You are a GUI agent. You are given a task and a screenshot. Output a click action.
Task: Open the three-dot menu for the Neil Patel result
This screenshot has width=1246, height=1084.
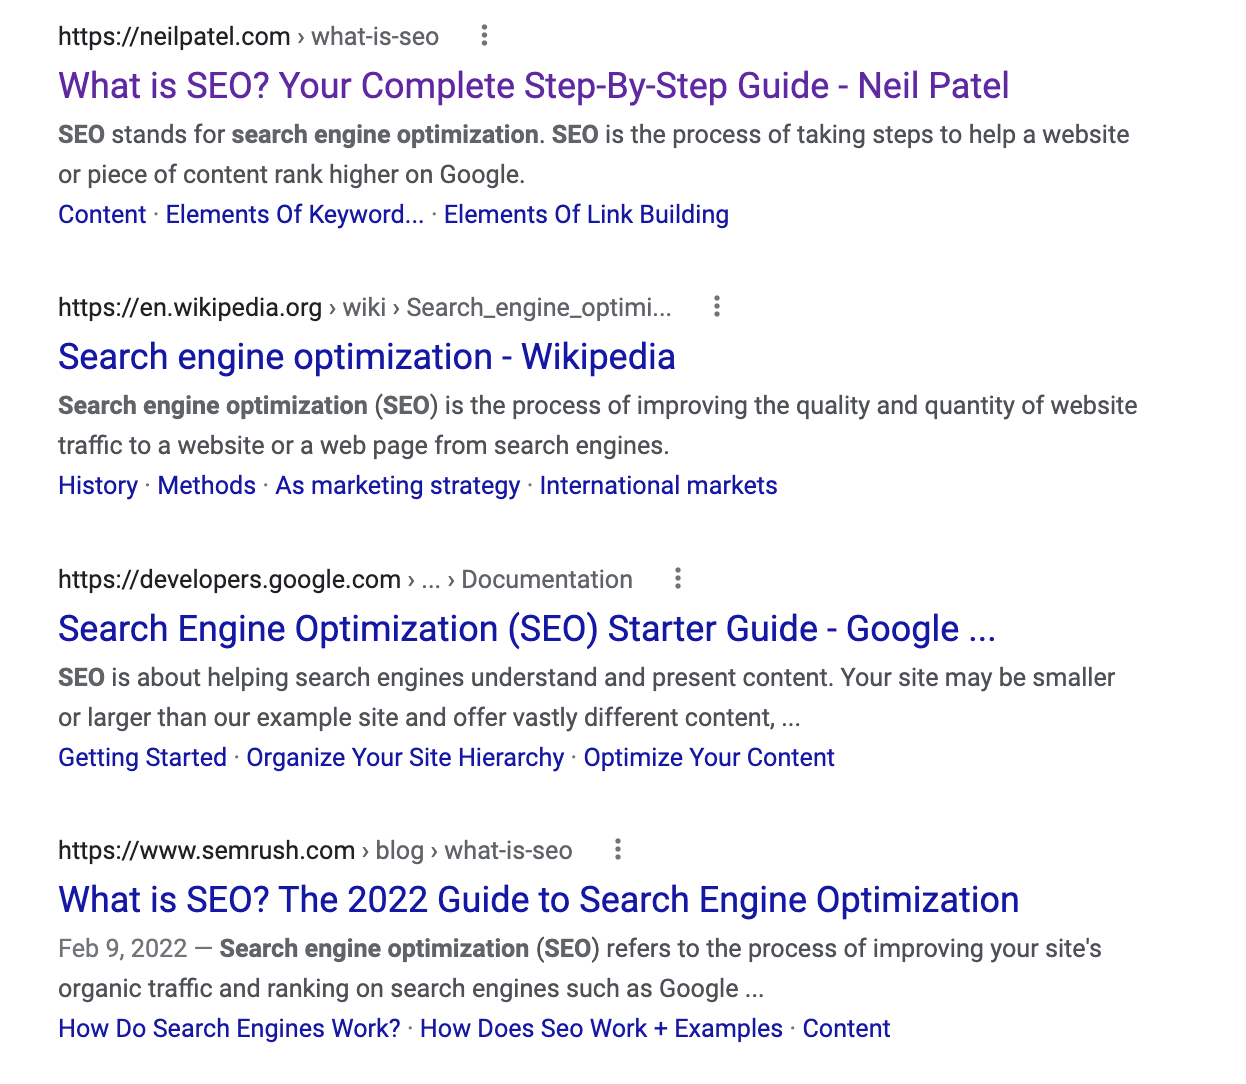(484, 36)
